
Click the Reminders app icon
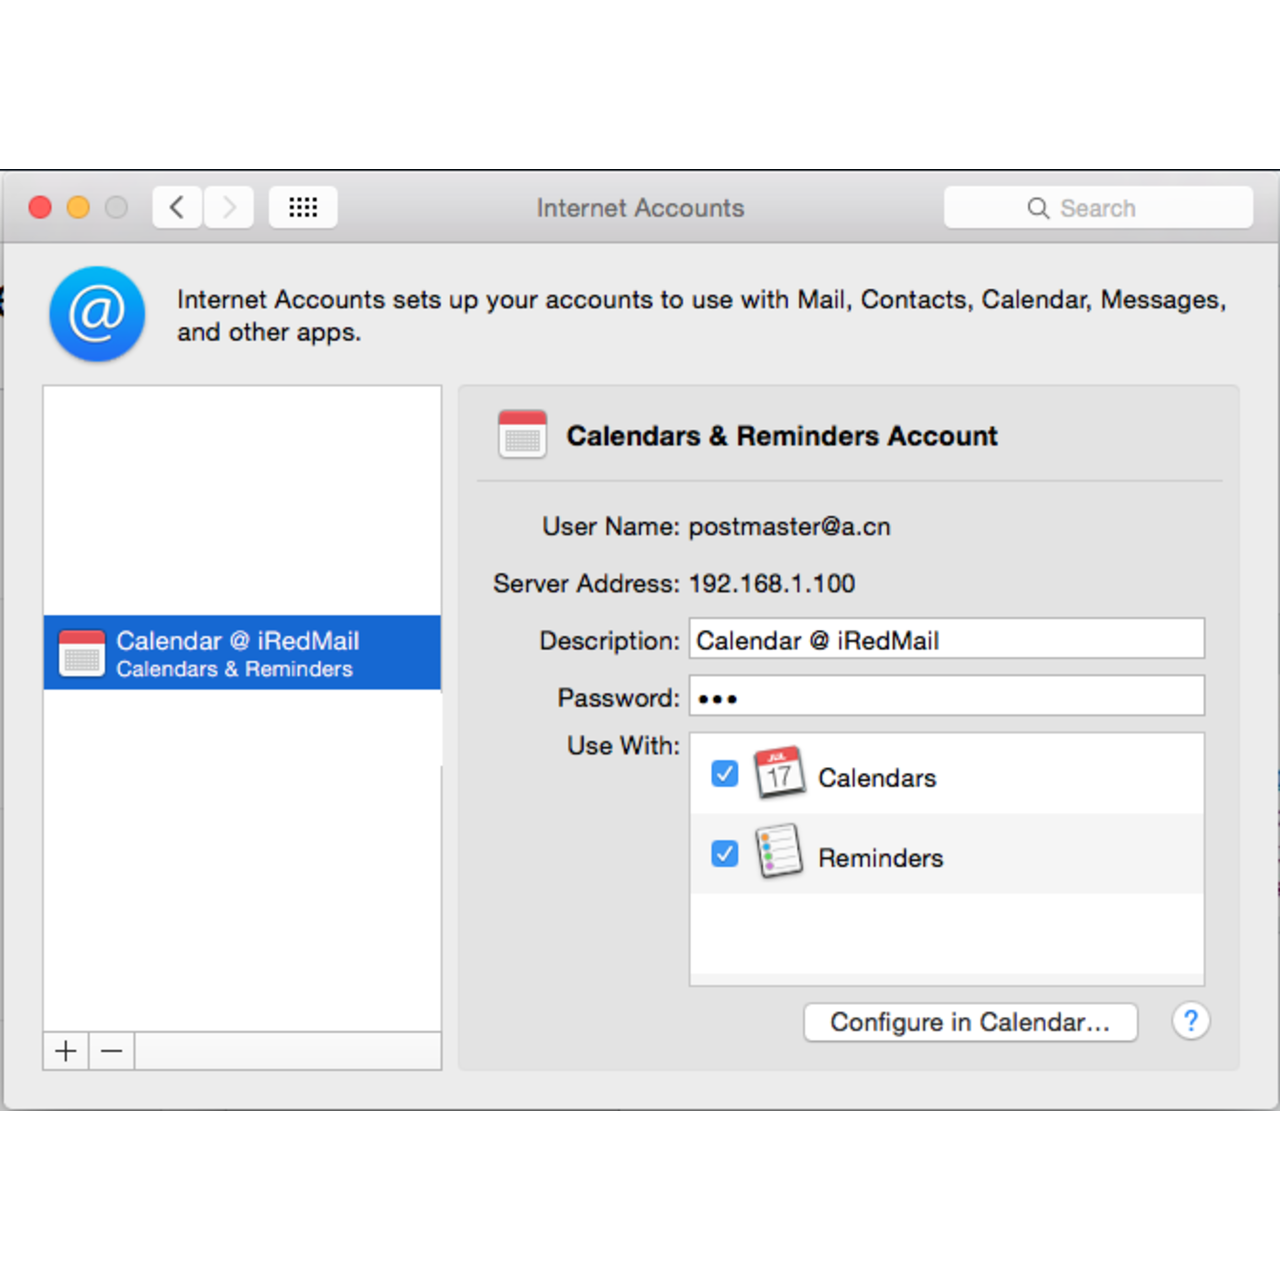tap(780, 853)
